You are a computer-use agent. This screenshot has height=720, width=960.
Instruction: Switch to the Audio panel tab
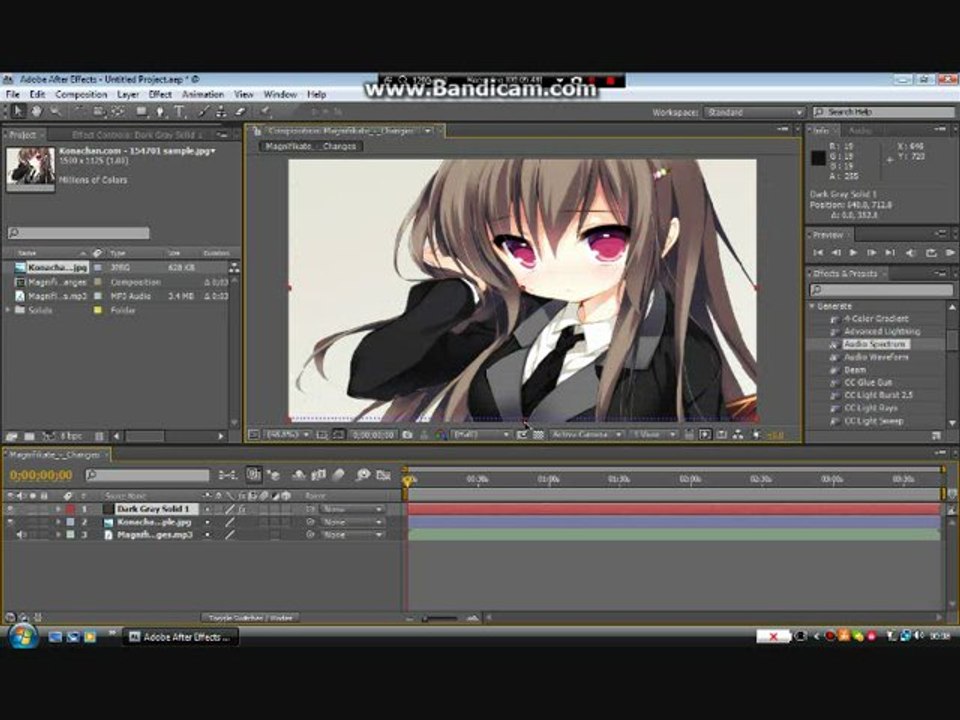click(x=860, y=130)
